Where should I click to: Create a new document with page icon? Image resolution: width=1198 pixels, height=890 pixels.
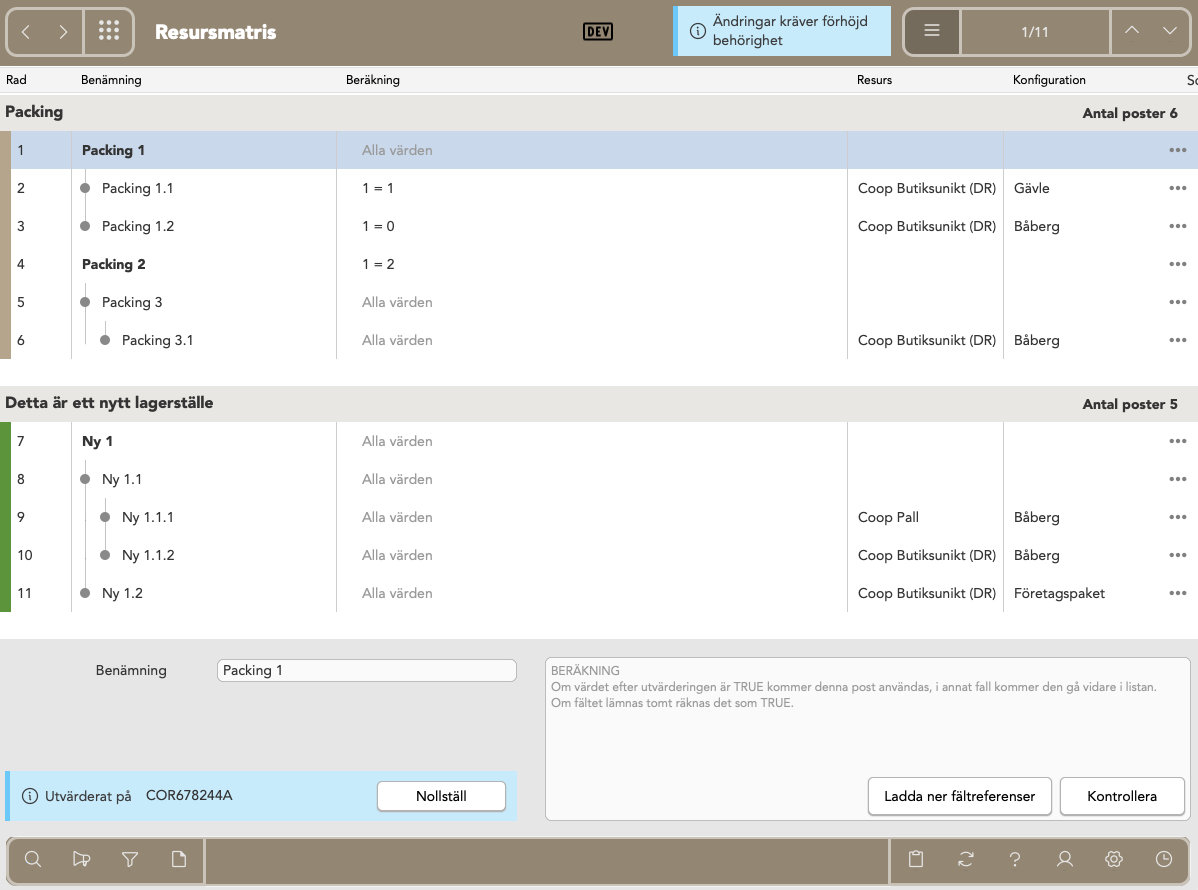(x=179, y=859)
